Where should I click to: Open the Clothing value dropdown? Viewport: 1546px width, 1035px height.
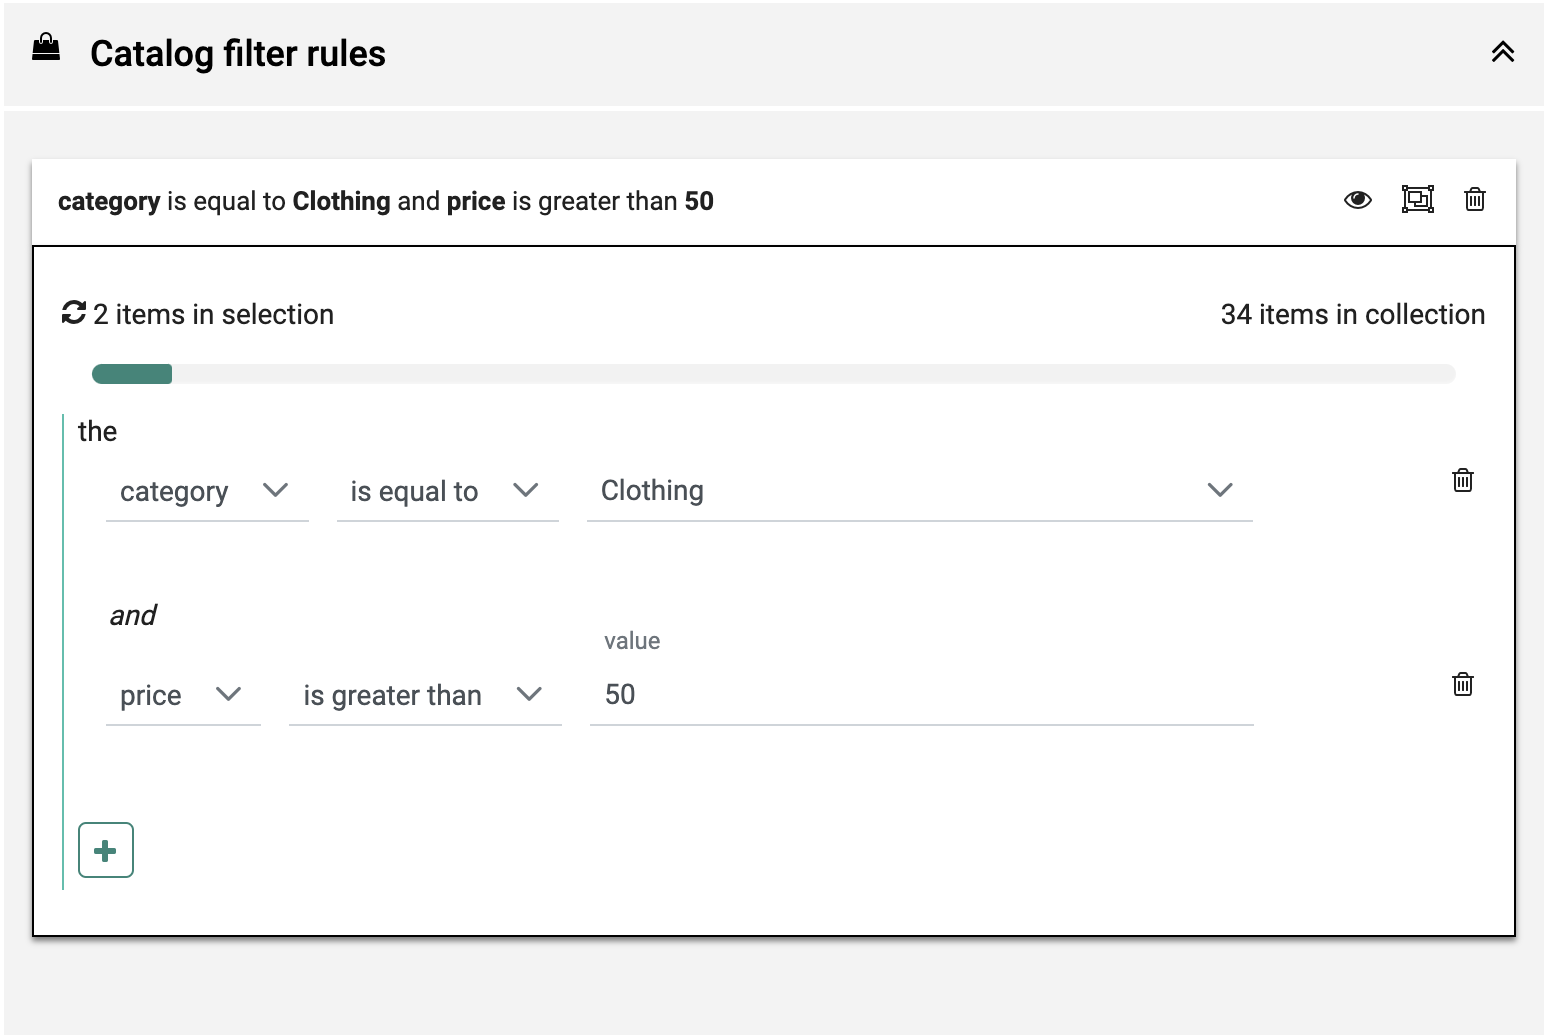[918, 490]
